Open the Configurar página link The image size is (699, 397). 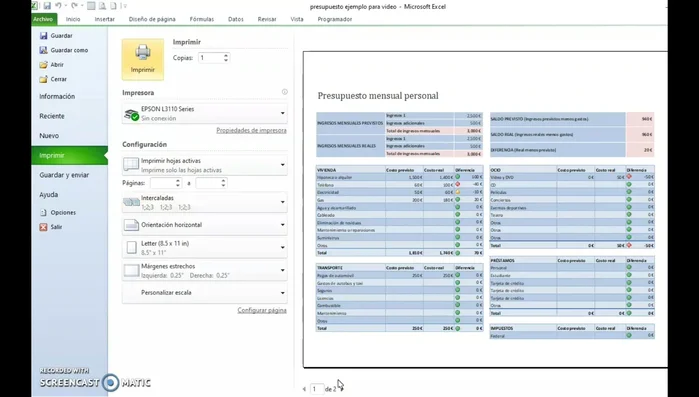pyautogui.click(x=262, y=310)
